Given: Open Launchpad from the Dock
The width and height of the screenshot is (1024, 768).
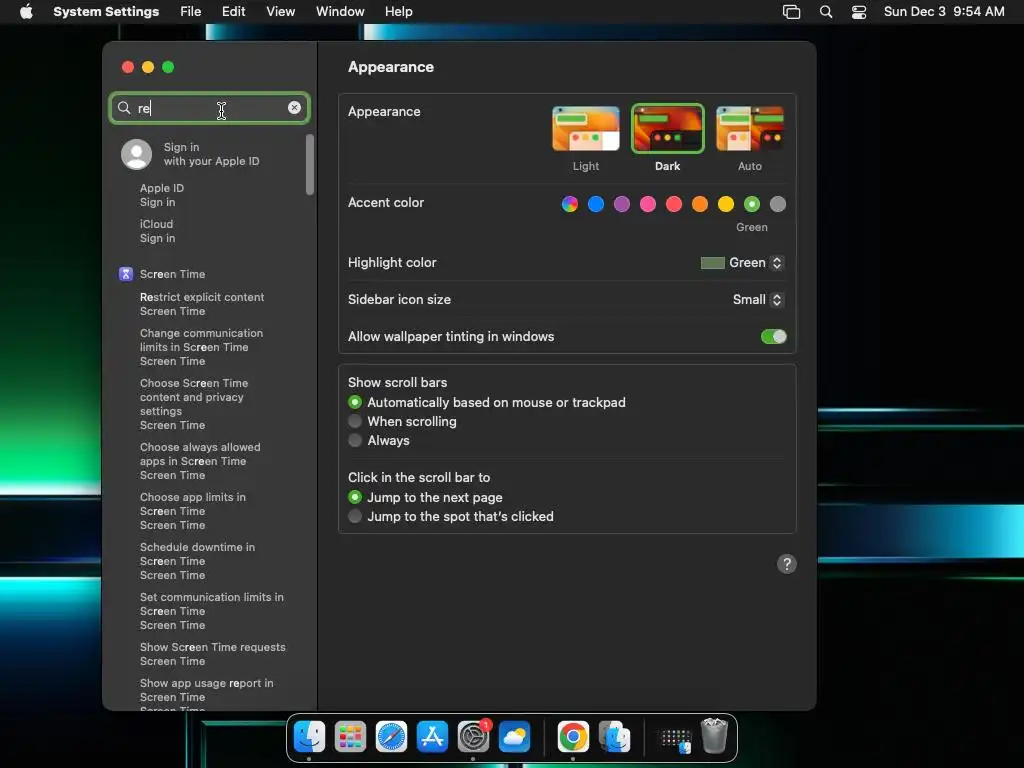Looking at the screenshot, I should [351, 737].
